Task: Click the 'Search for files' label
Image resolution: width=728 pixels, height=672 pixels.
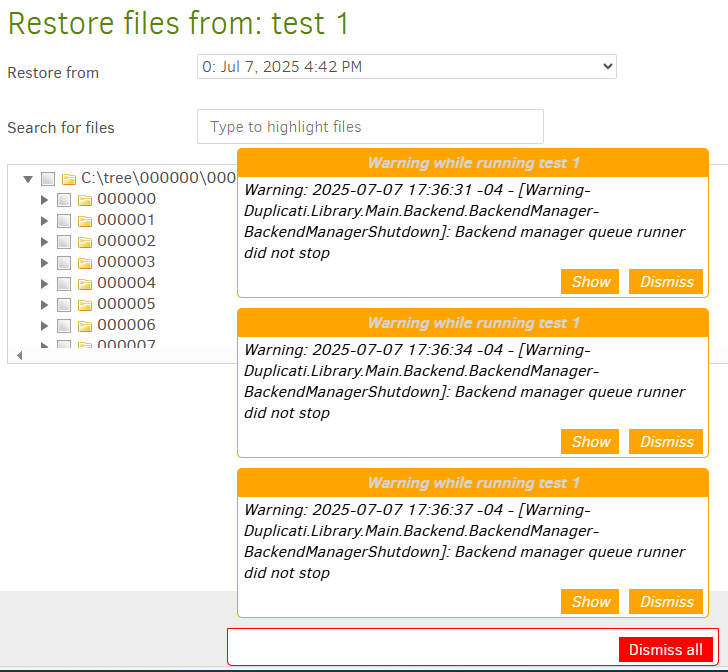Action: [61, 128]
